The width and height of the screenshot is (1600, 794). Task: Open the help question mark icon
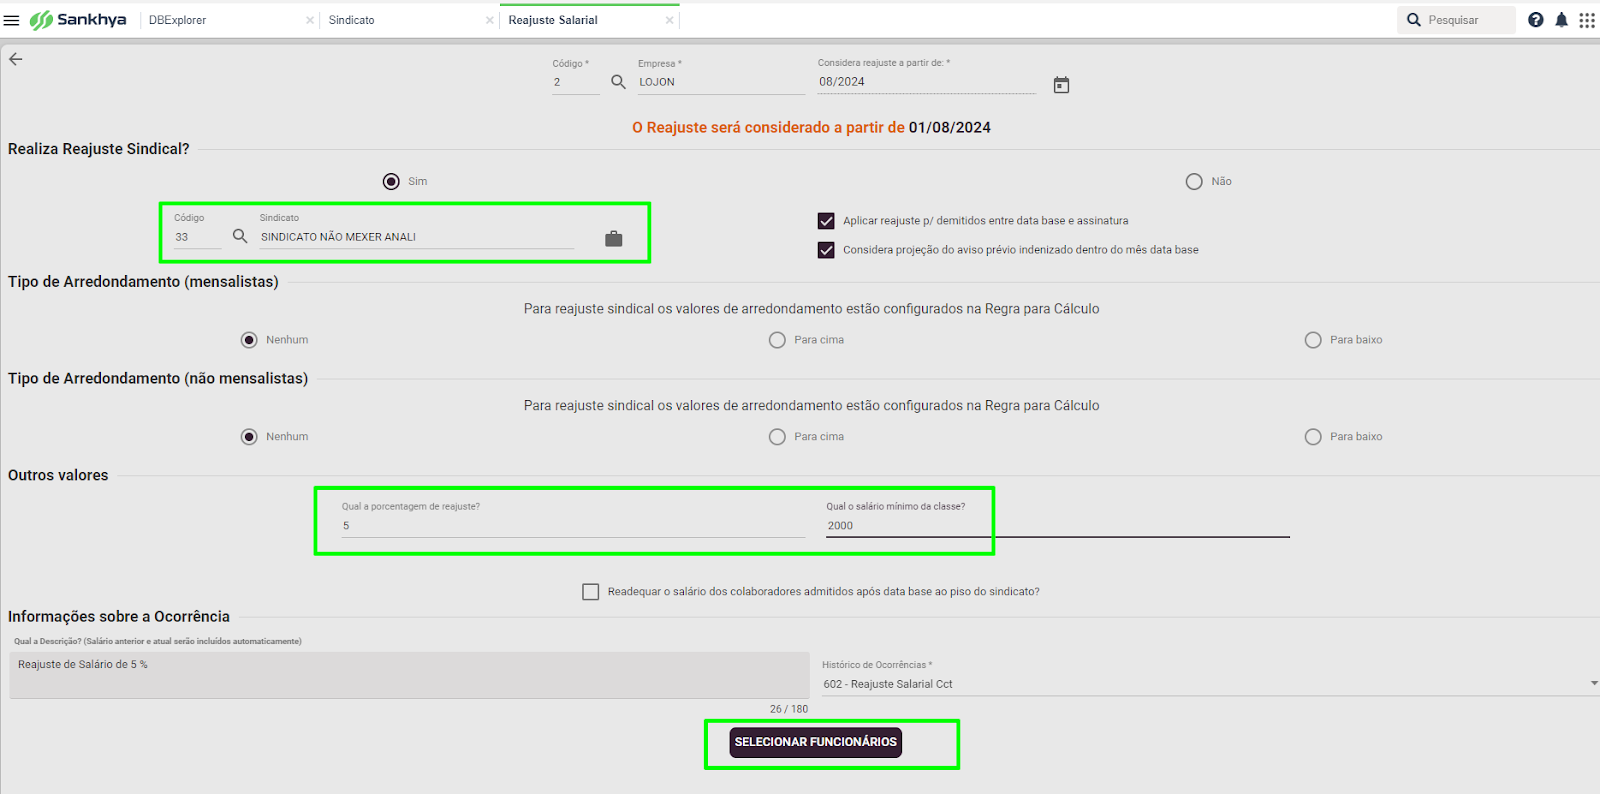click(x=1535, y=20)
